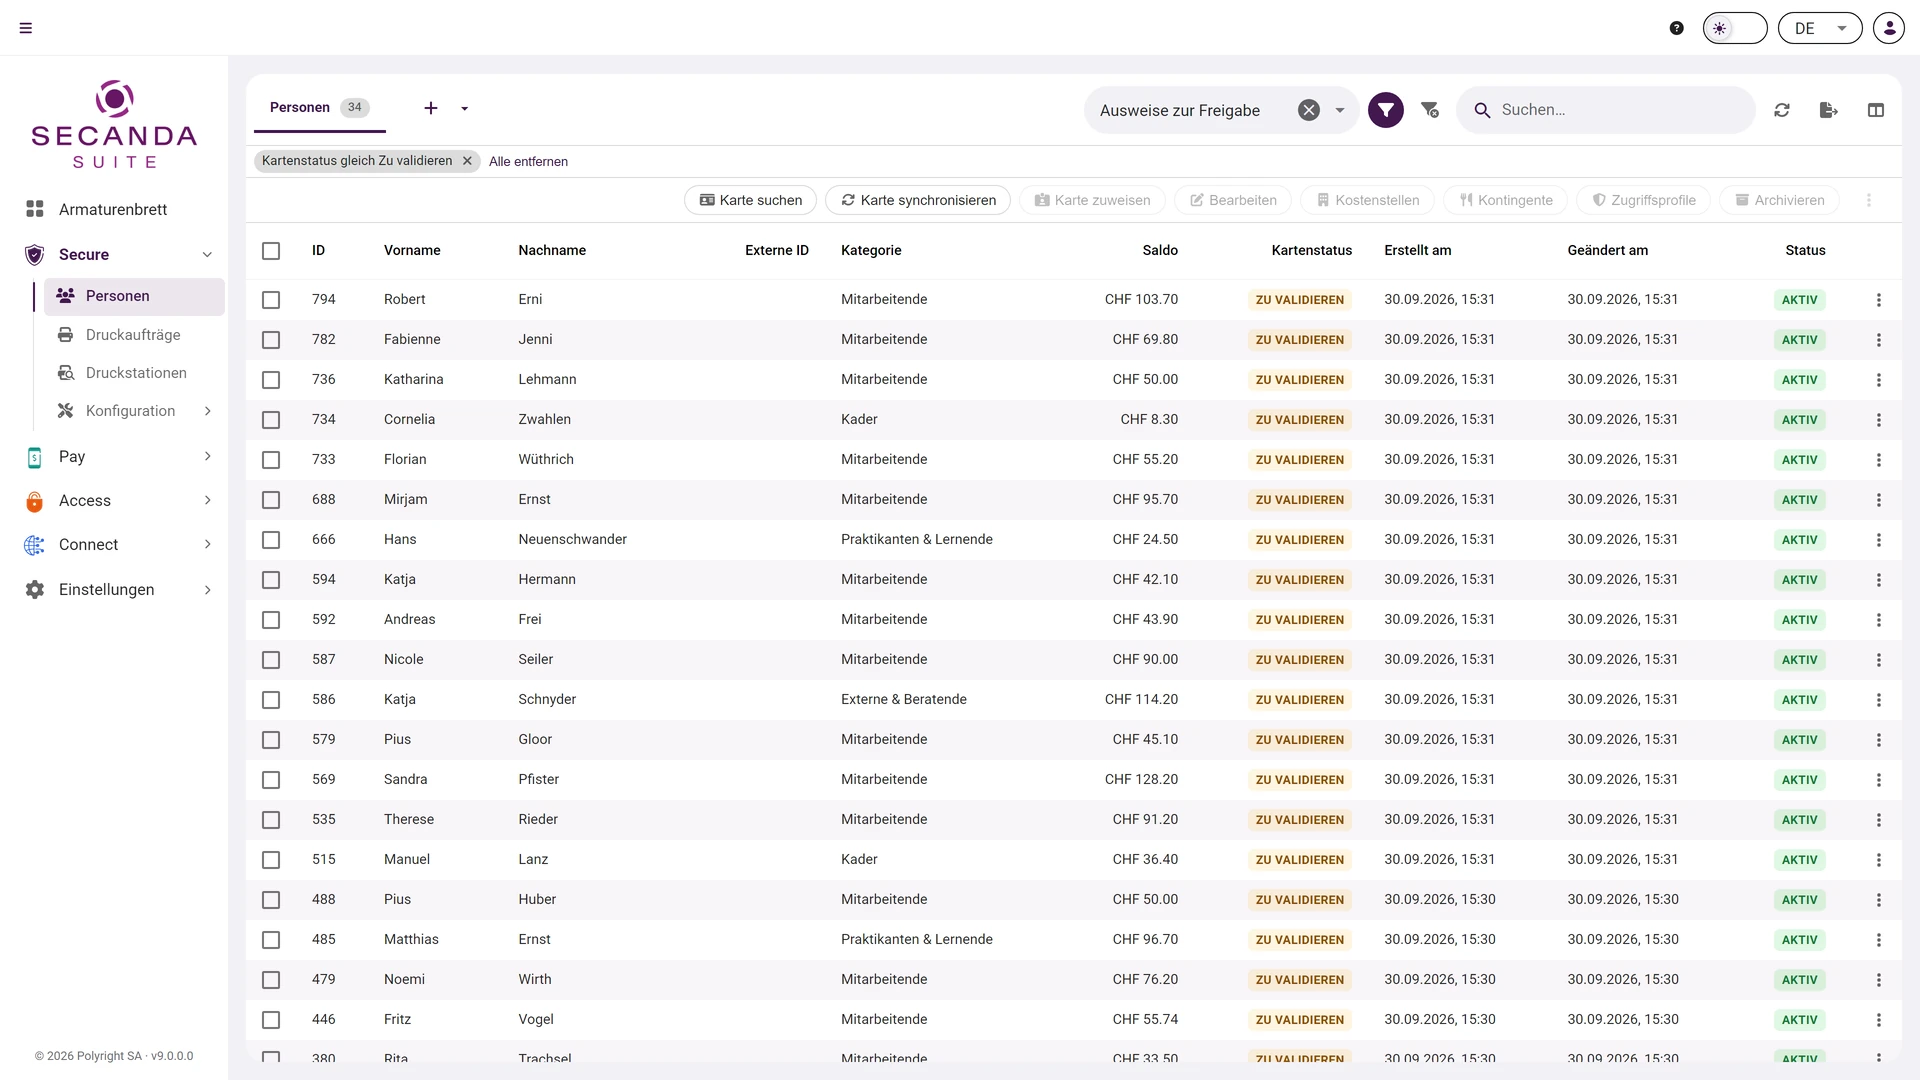The width and height of the screenshot is (1920, 1080).
Task: Sort by the Nachname column header
Action: 552,250
